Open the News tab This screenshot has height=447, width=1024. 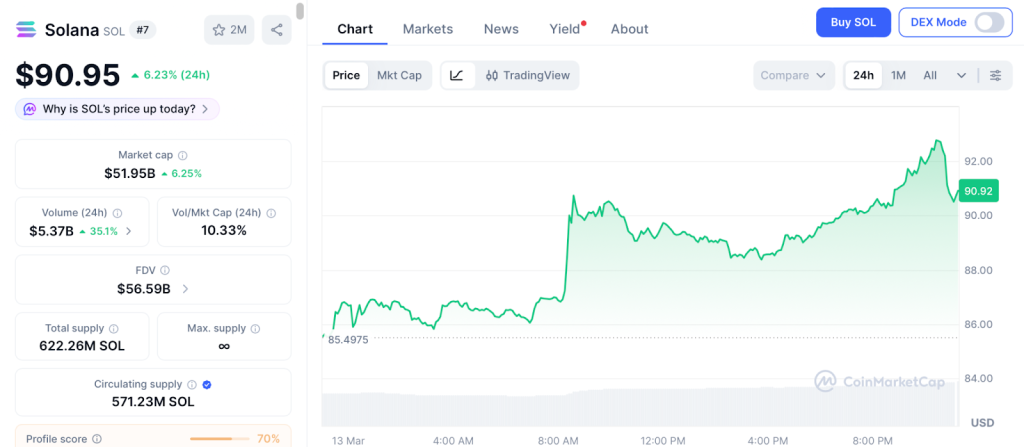point(501,29)
